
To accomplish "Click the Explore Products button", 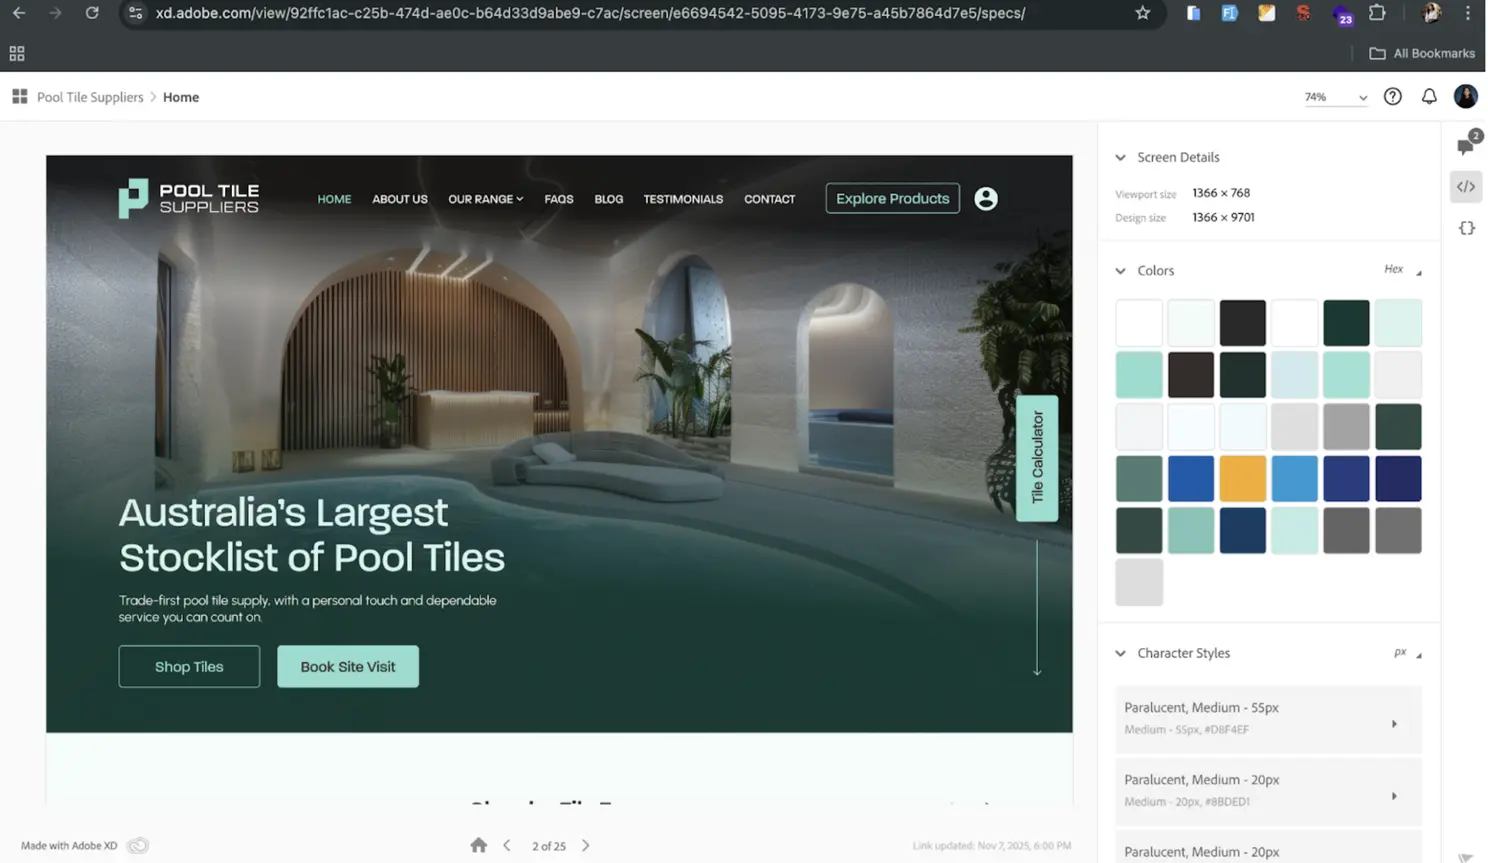I will pyautogui.click(x=892, y=199).
